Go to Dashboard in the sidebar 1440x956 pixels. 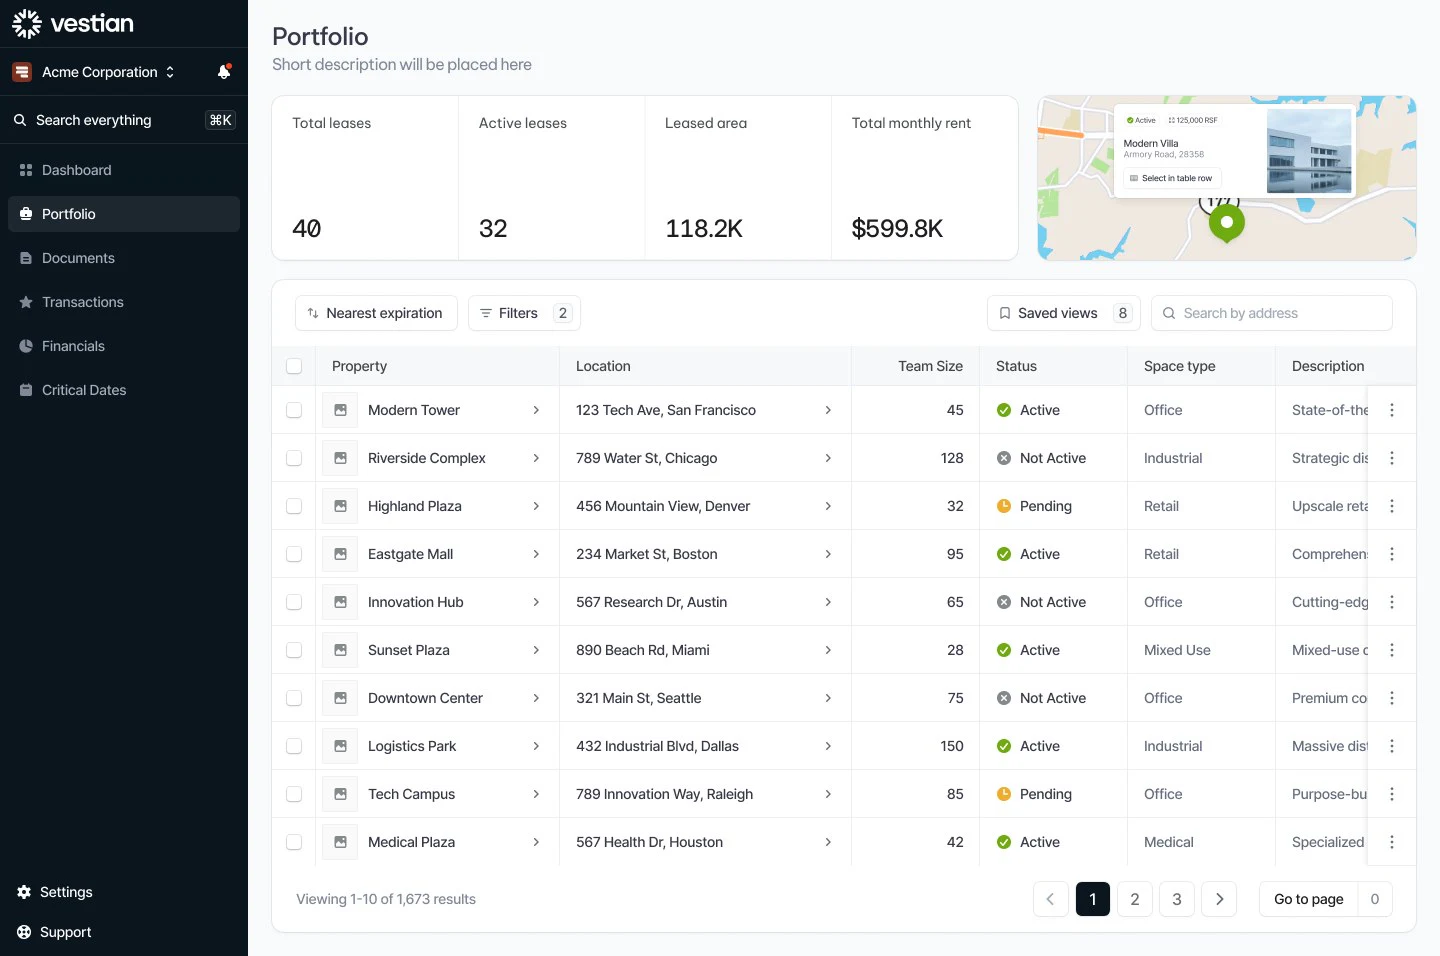124,170
